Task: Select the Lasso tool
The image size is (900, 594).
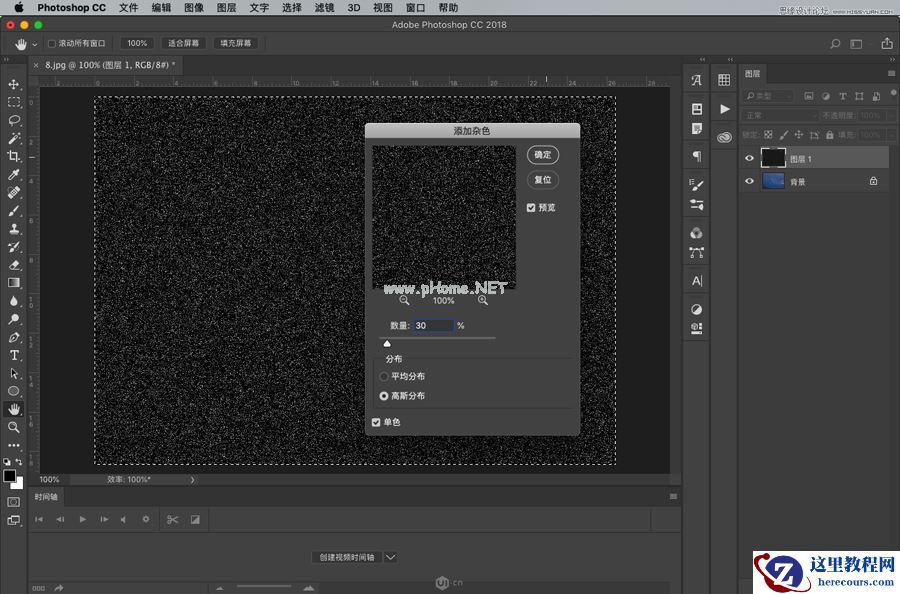Action: tap(14, 120)
